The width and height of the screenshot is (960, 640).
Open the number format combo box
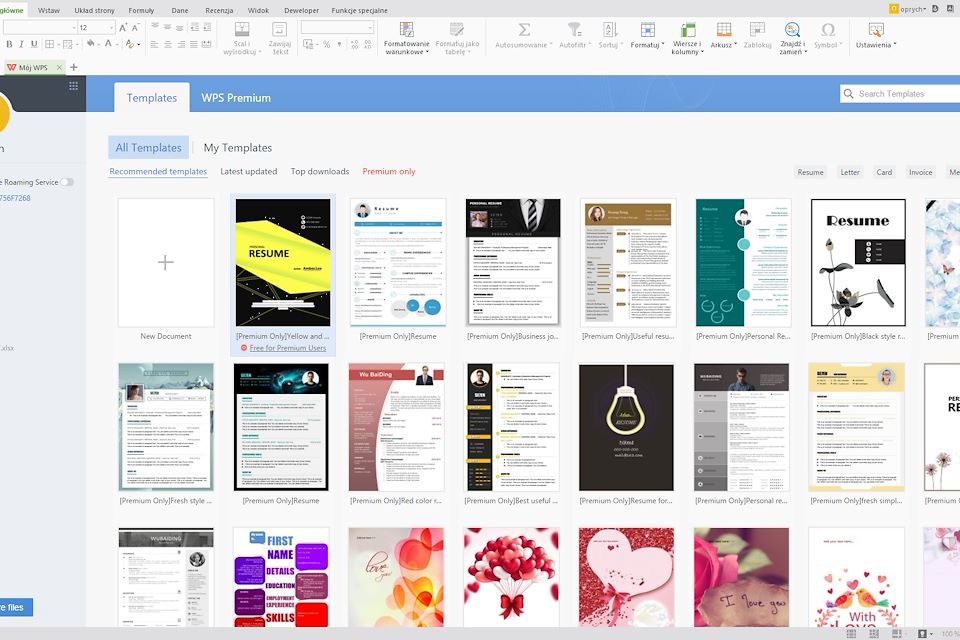pos(337,28)
